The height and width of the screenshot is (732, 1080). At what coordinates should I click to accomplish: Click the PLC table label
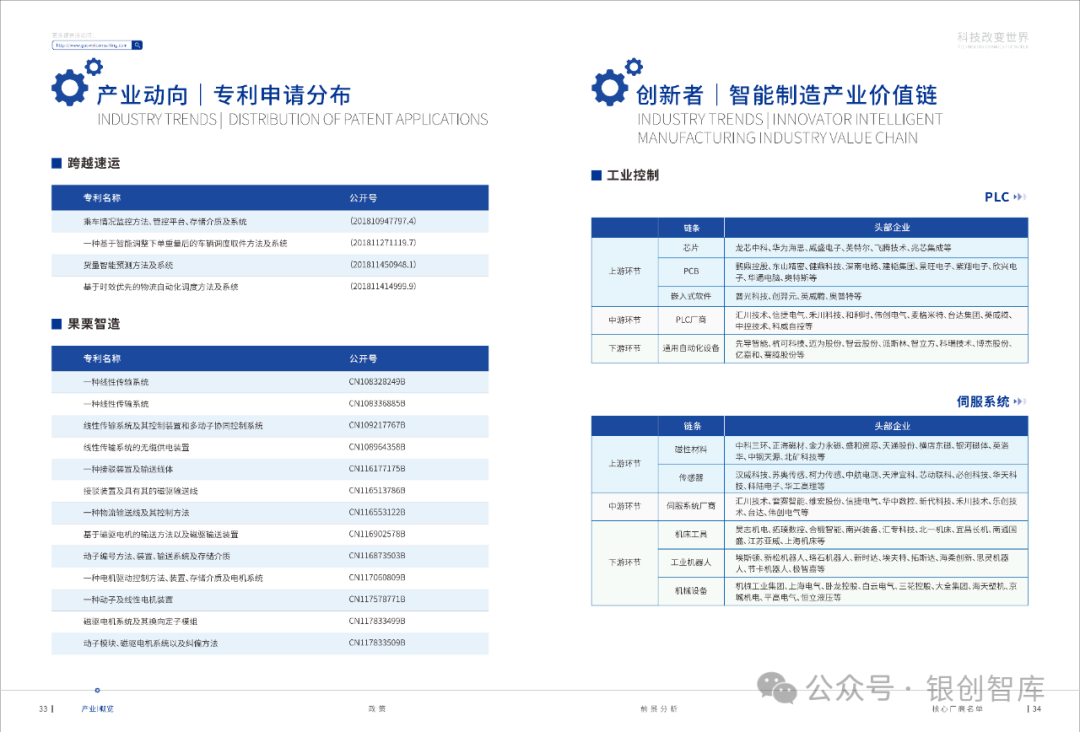(997, 197)
